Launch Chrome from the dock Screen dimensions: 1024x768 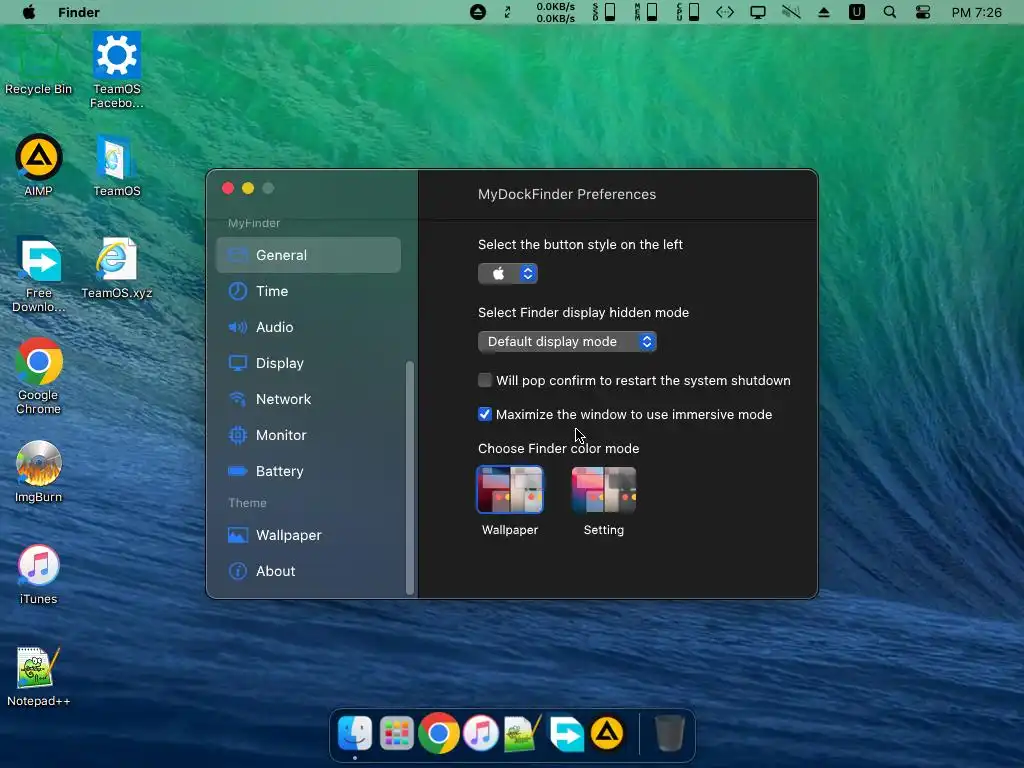438,733
